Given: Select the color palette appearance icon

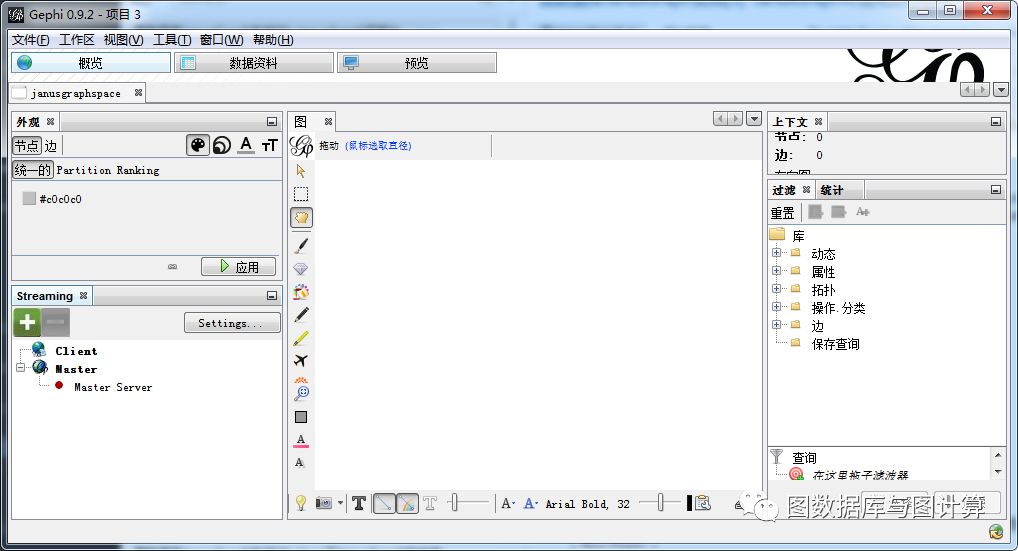Looking at the screenshot, I should pyautogui.click(x=197, y=145).
